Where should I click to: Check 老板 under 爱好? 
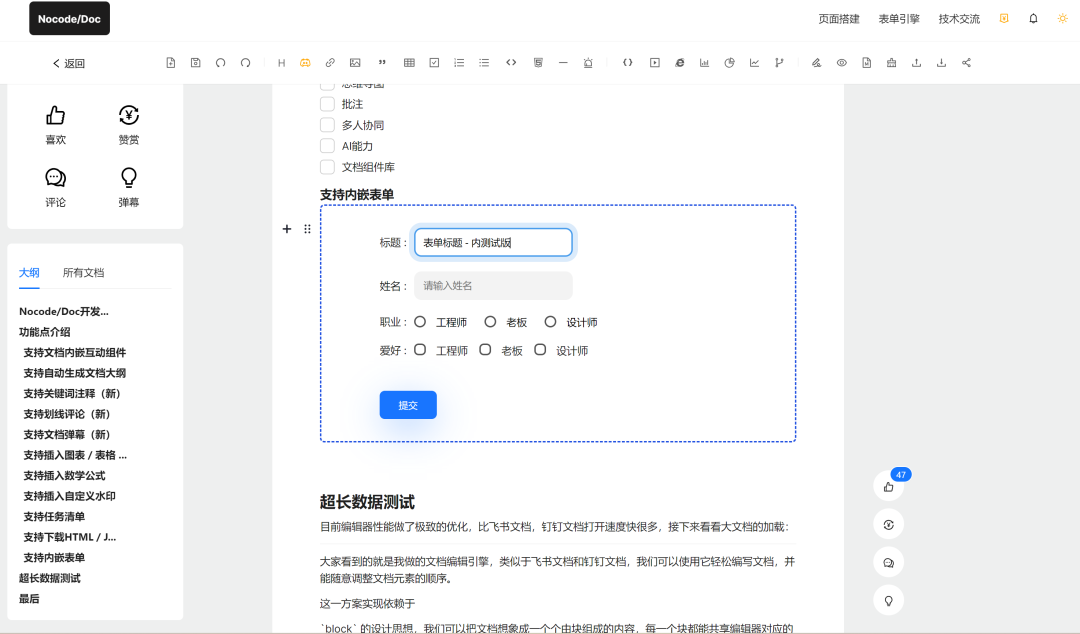(485, 350)
